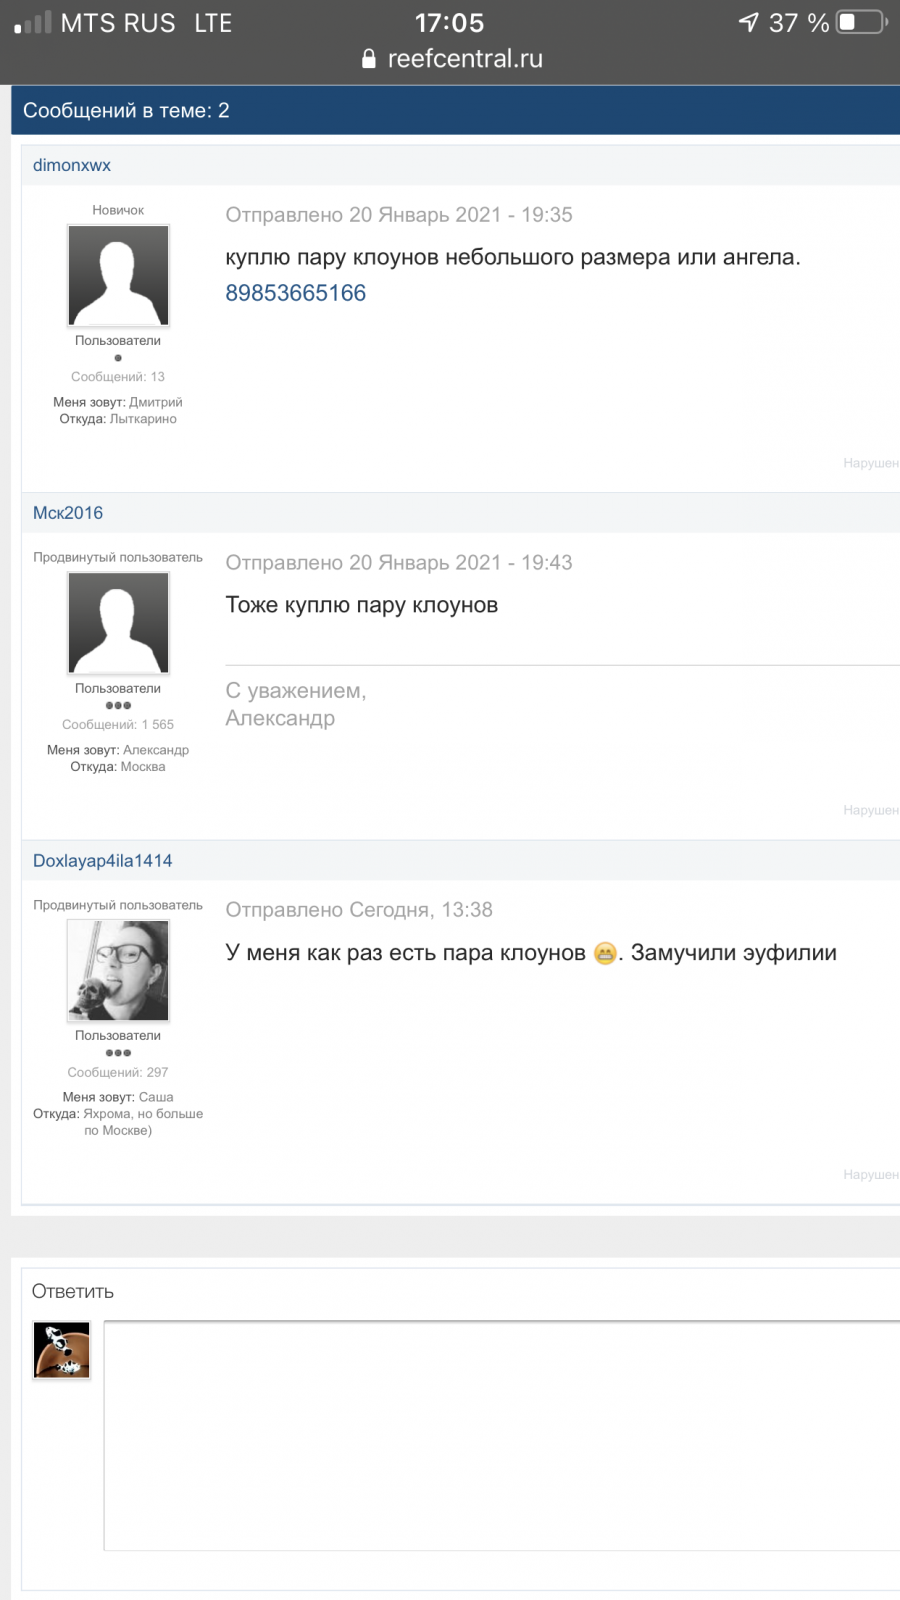Click the grinning emoji in Саша's post
Image resolution: width=900 pixels, height=1600 pixels.
click(605, 953)
